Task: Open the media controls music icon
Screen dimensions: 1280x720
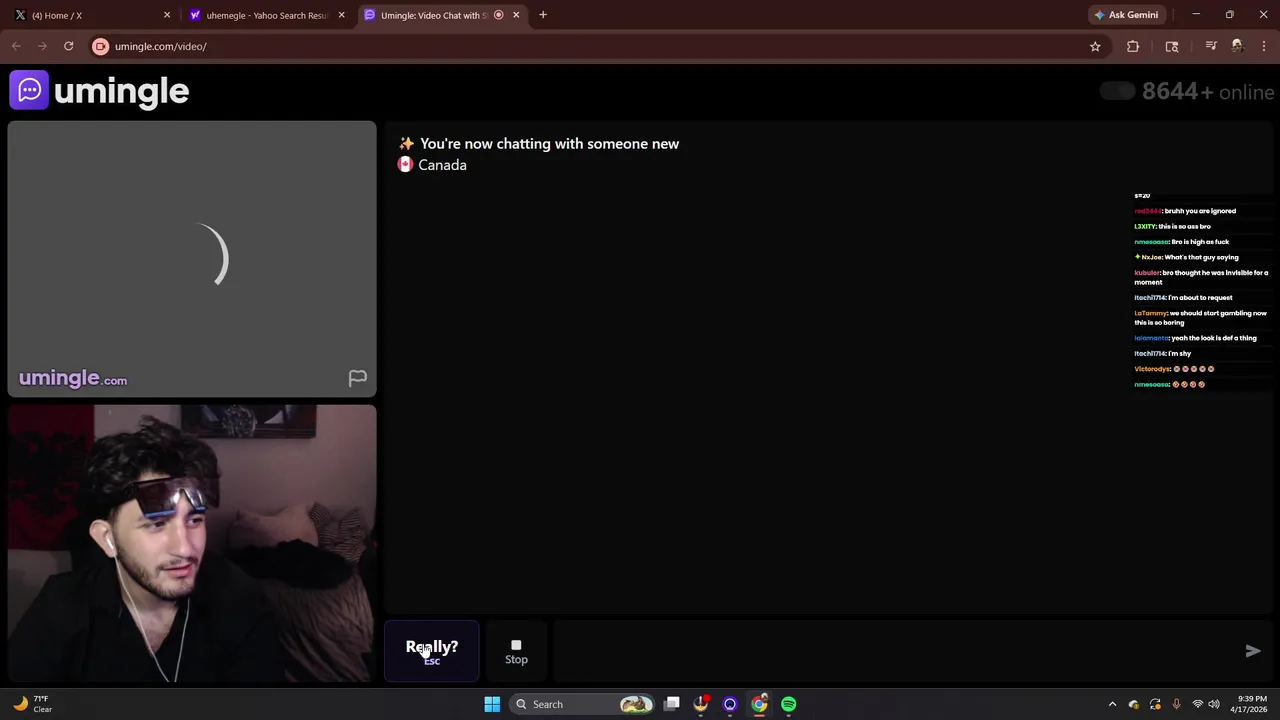Action: pyautogui.click(x=1211, y=46)
